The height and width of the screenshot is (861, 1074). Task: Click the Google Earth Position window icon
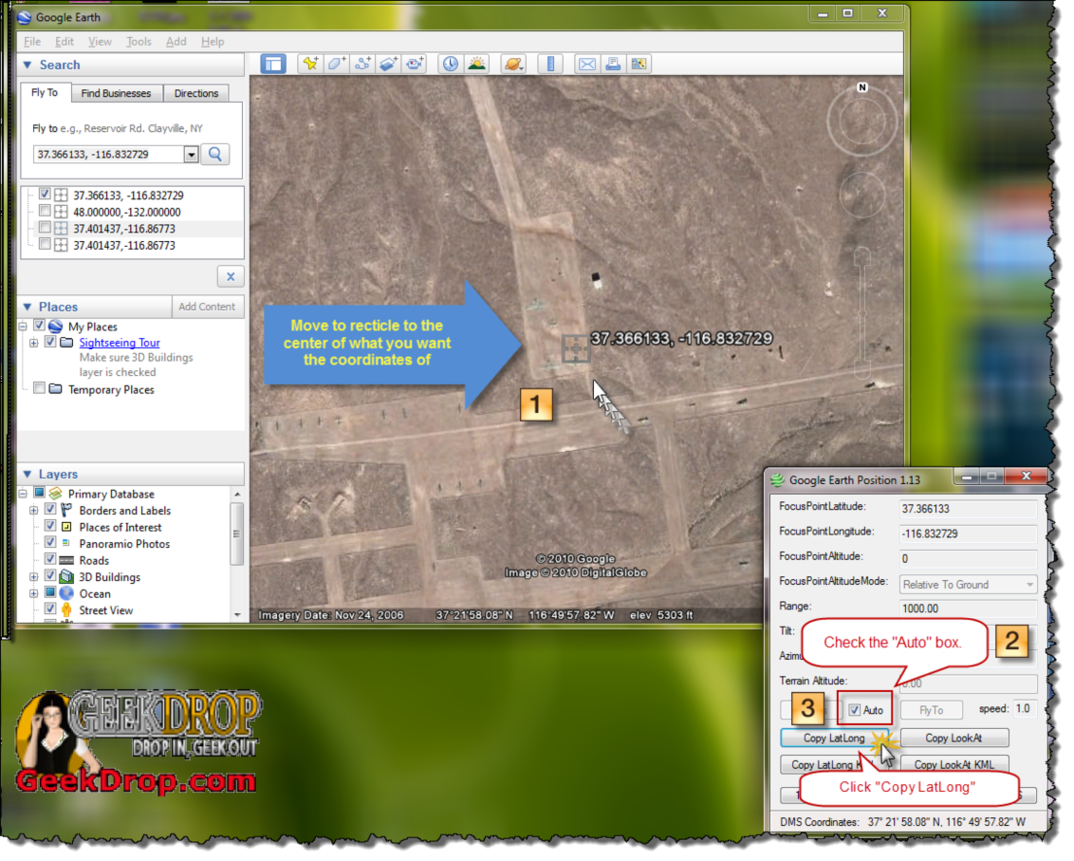tap(777, 480)
